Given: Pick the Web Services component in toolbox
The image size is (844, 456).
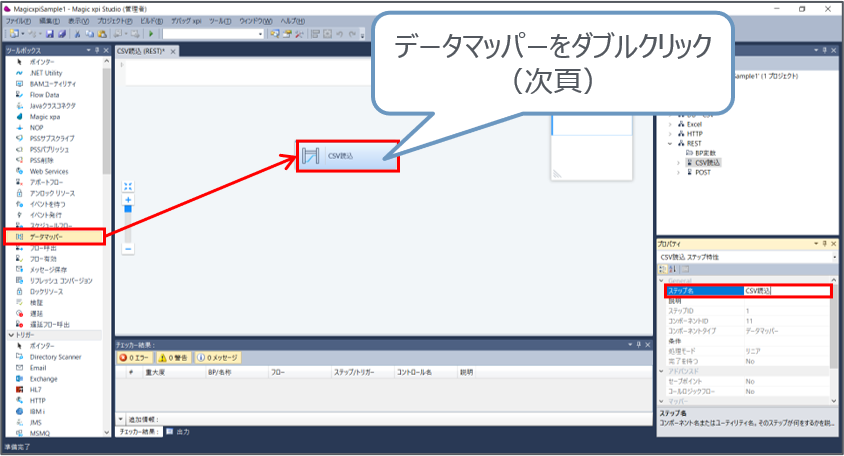Looking at the screenshot, I should [x=48, y=171].
